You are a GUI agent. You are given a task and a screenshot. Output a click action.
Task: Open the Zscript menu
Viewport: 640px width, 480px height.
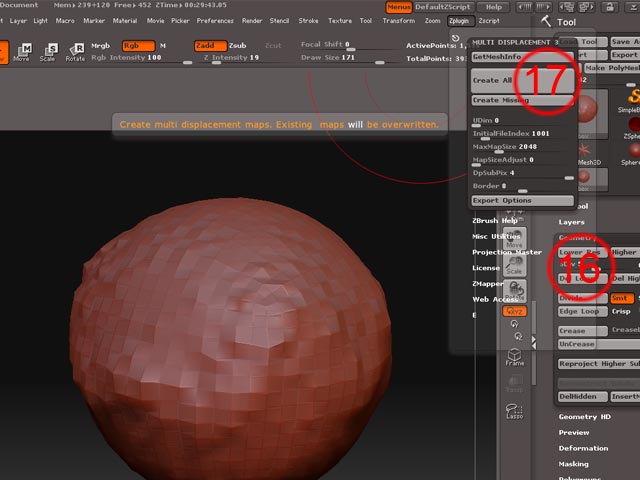click(489, 21)
